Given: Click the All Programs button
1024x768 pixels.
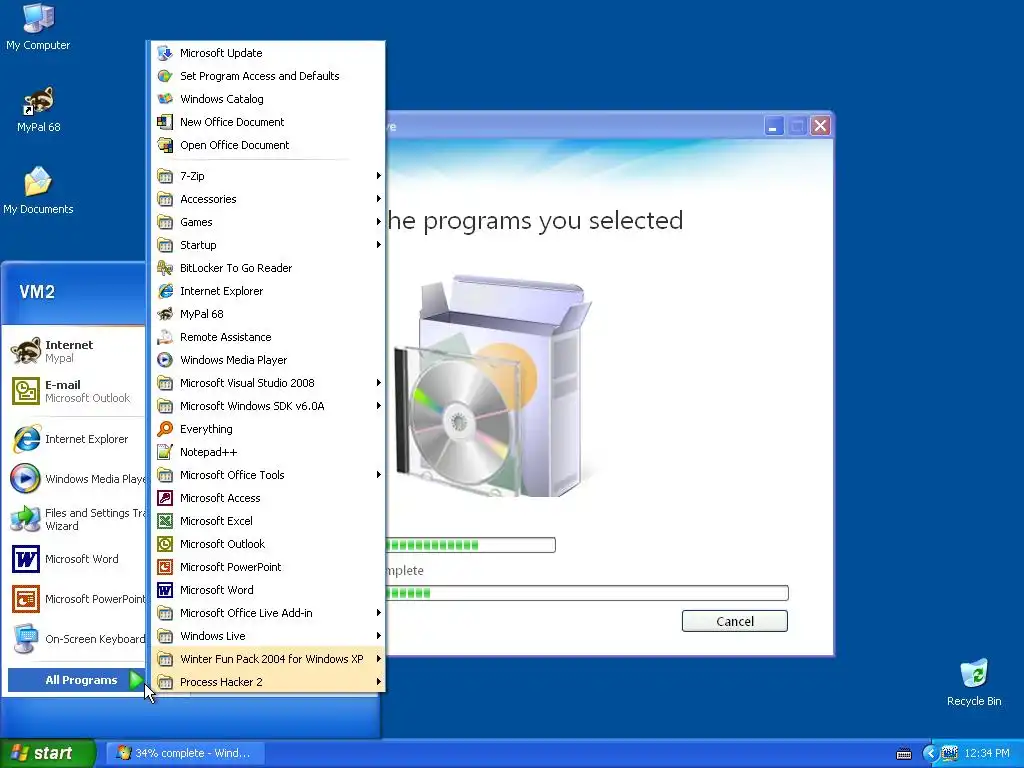Looking at the screenshot, I should [76, 680].
